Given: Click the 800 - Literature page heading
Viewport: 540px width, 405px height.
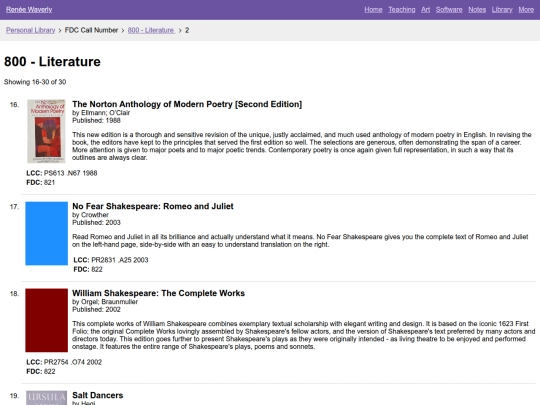Looking at the screenshot, I should (52, 62).
